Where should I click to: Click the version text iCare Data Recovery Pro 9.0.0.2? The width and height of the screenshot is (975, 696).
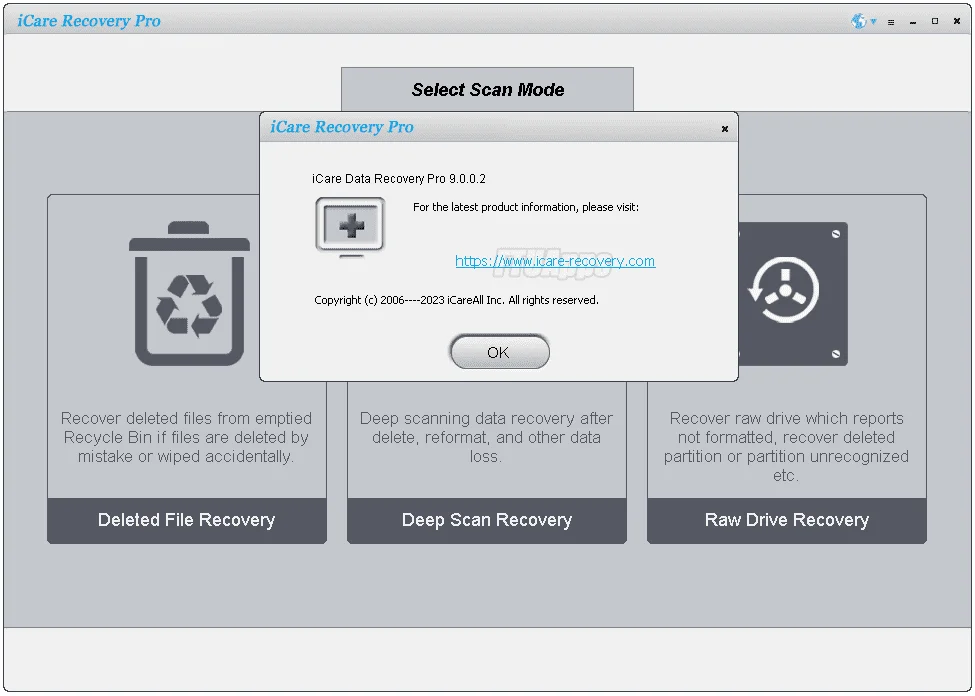coord(399,179)
